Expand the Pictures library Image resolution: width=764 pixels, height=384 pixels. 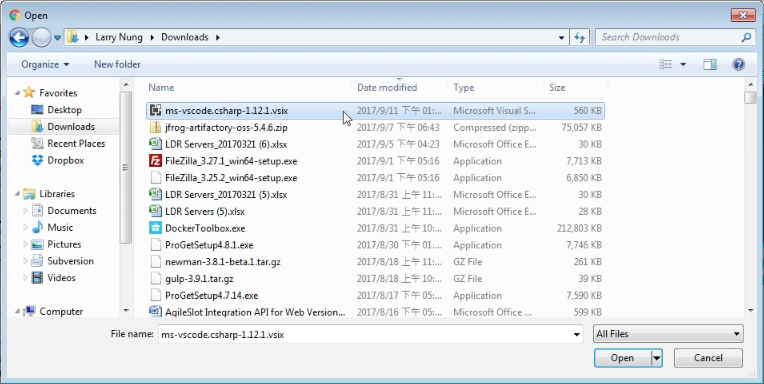[x=25, y=244]
